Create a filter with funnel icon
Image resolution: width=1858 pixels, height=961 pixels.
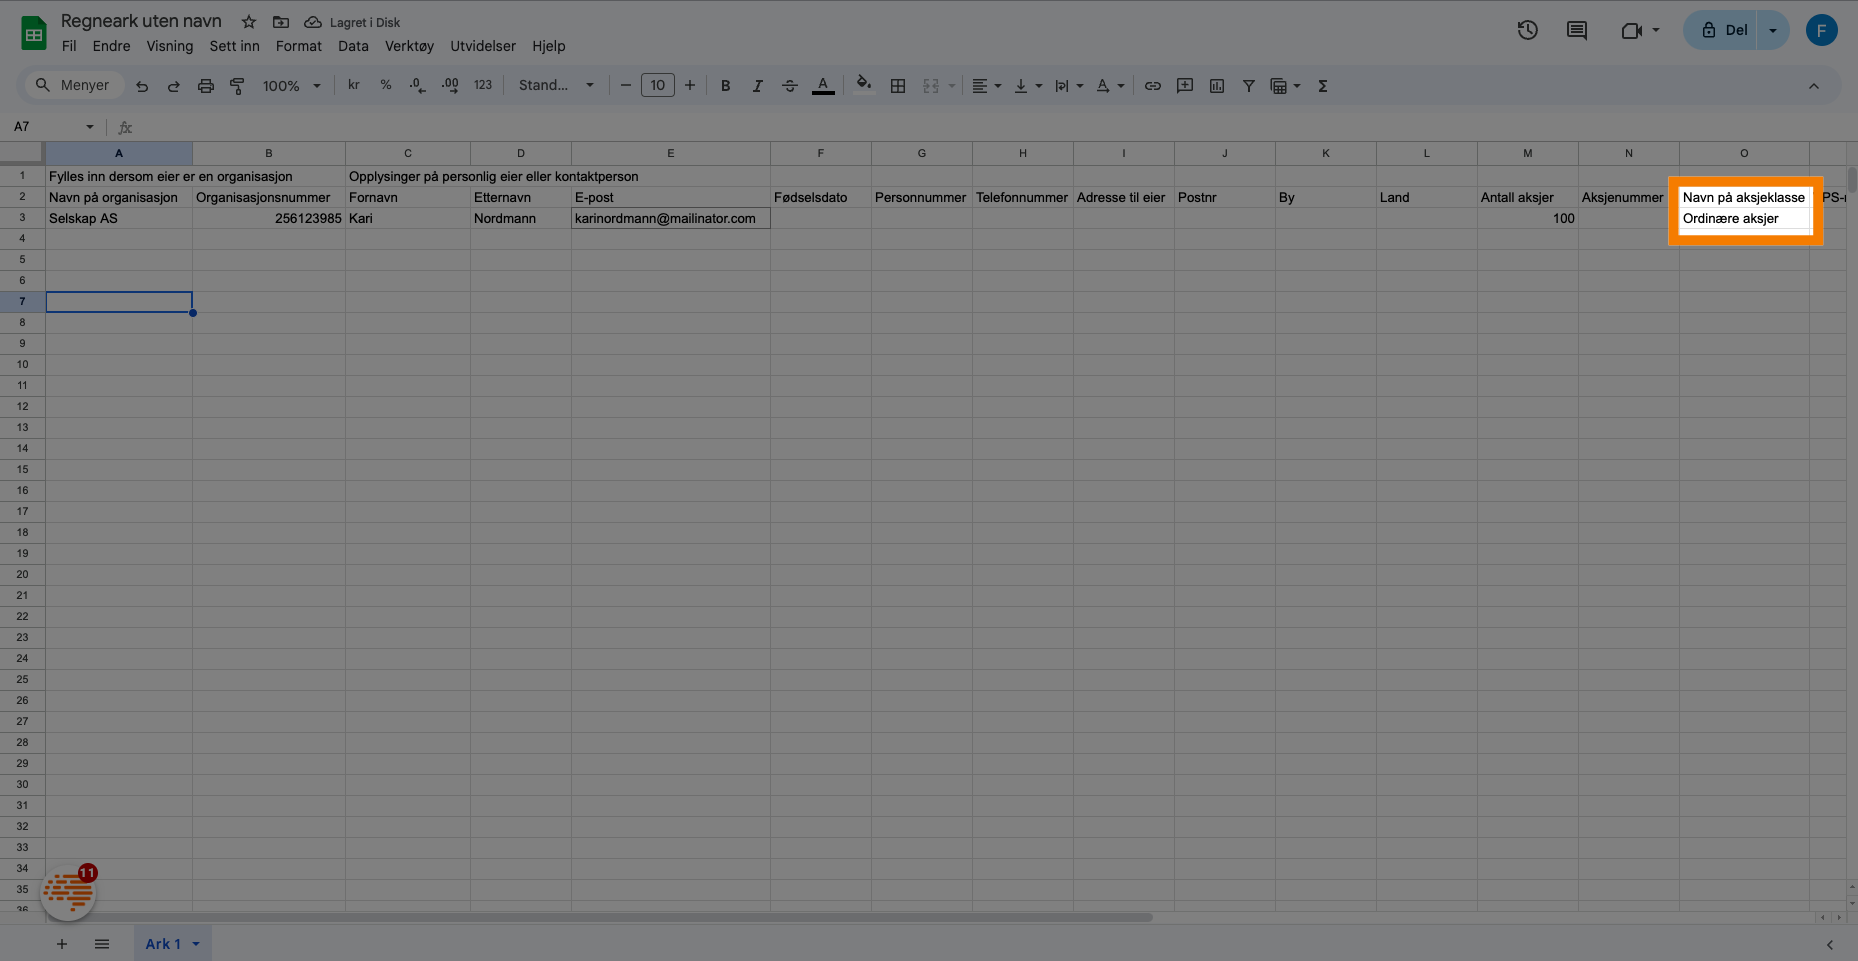pyautogui.click(x=1249, y=86)
